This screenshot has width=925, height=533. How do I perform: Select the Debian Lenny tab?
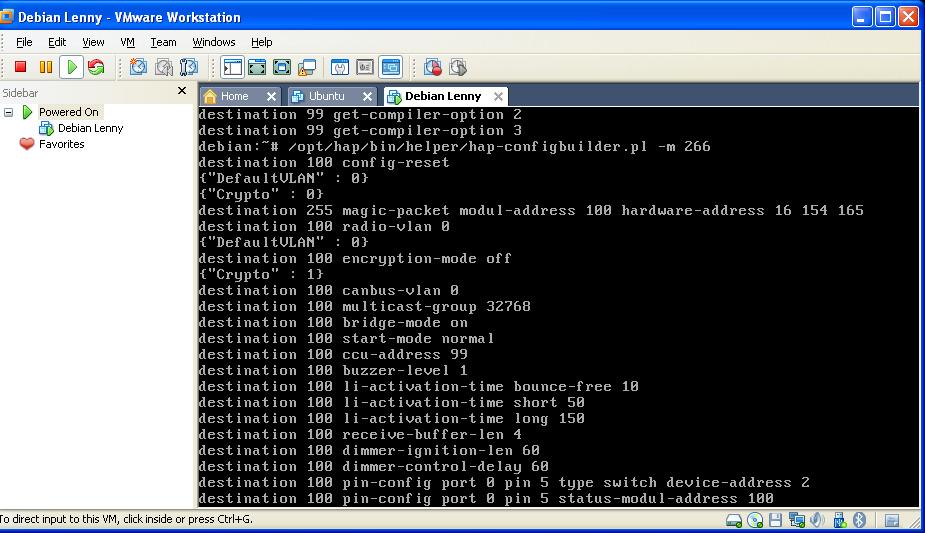(x=442, y=96)
